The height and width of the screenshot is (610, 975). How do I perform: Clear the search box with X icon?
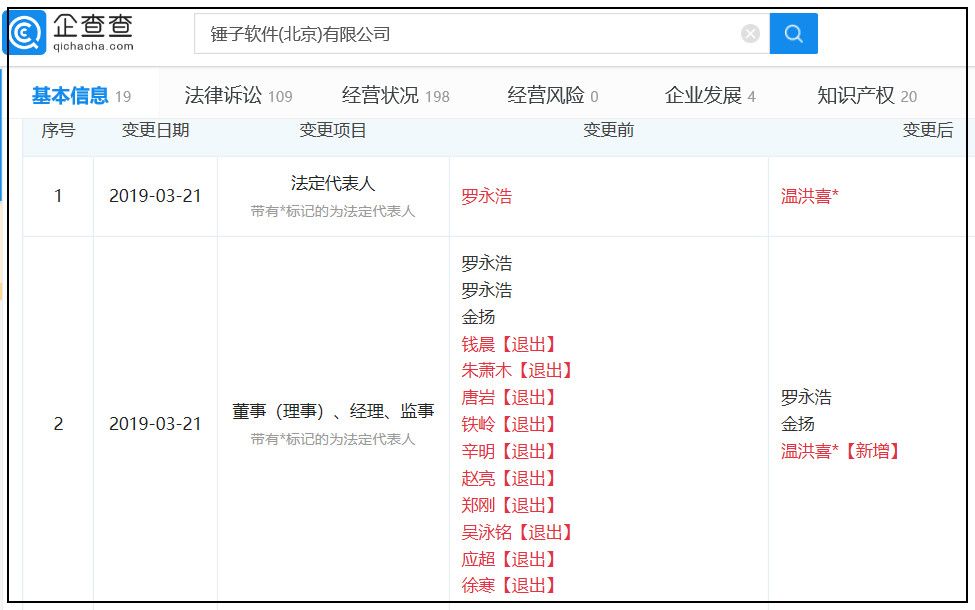click(x=750, y=34)
